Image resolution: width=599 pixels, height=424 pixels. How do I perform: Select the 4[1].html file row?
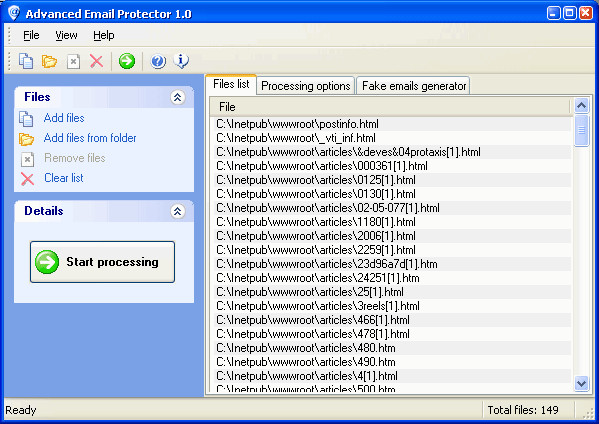[x=392, y=376]
